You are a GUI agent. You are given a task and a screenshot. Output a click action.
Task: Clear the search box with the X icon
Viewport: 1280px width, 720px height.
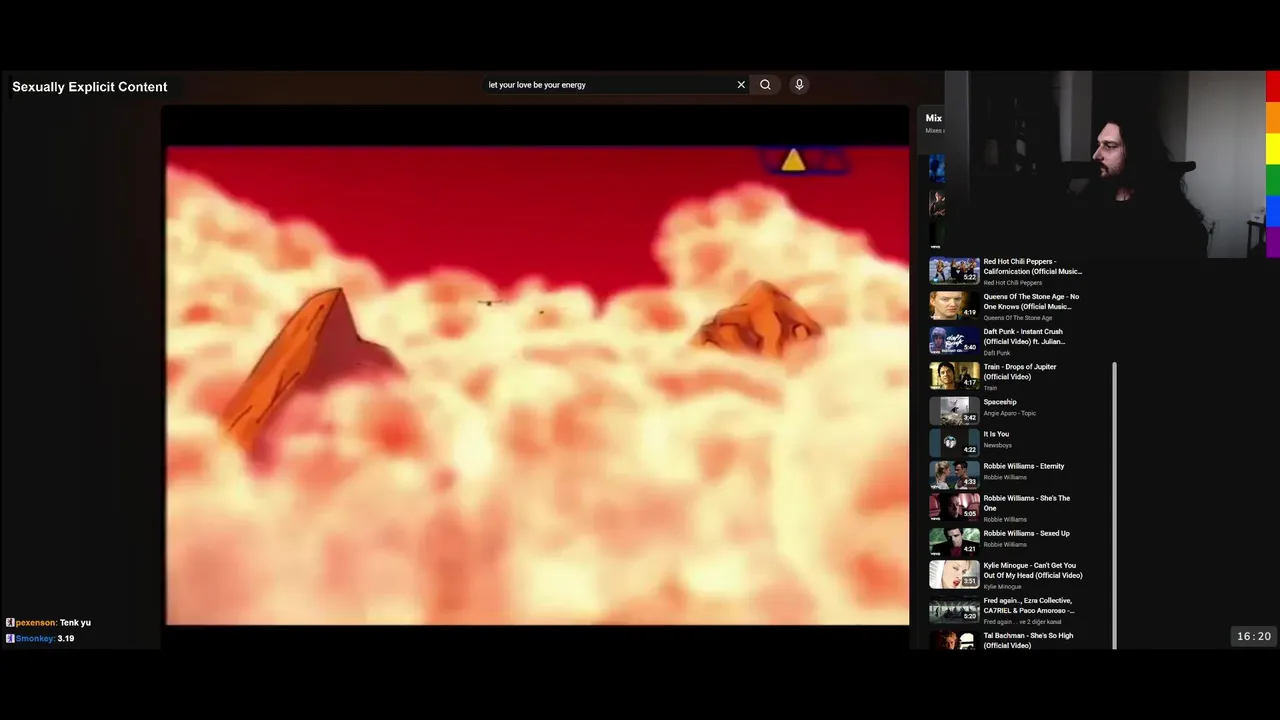pos(741,85)
